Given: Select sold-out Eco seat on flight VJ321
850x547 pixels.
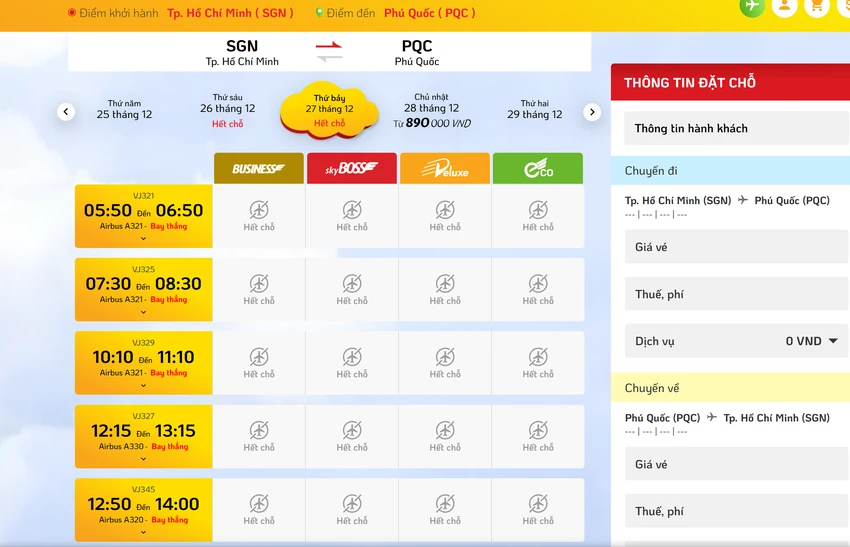Looking at the screenshot, I should 538,216.
